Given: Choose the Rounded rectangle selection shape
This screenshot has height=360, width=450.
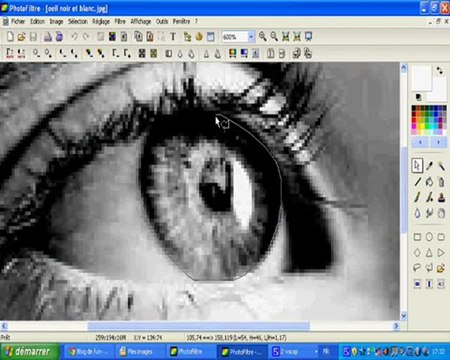Looking at the screenshot, I should [x=441, y=237].
